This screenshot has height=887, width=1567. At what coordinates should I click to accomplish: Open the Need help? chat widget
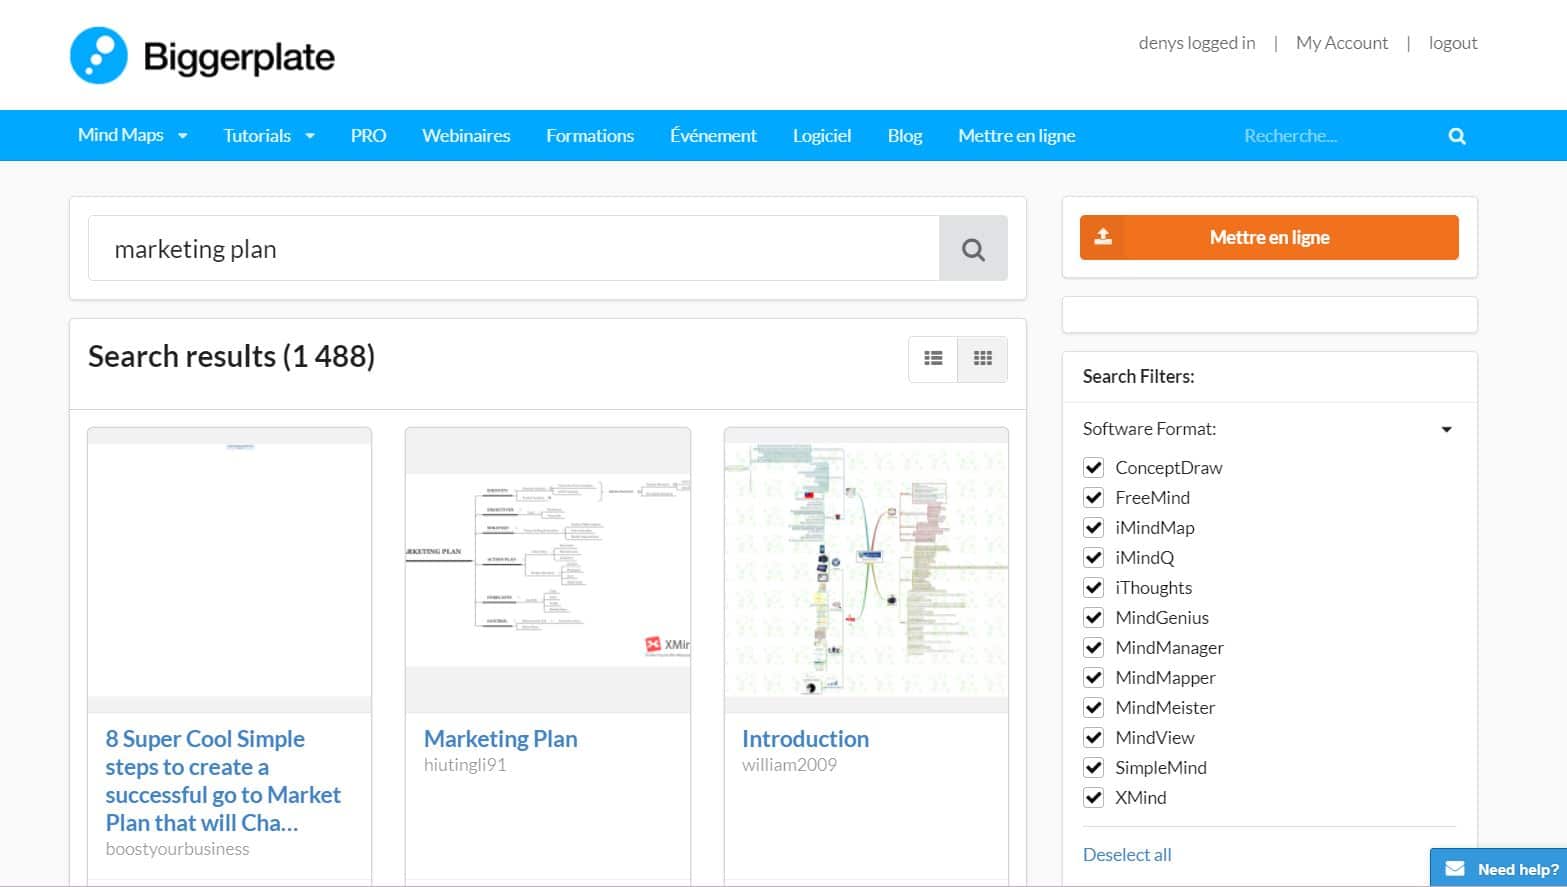coord(1501,868)
